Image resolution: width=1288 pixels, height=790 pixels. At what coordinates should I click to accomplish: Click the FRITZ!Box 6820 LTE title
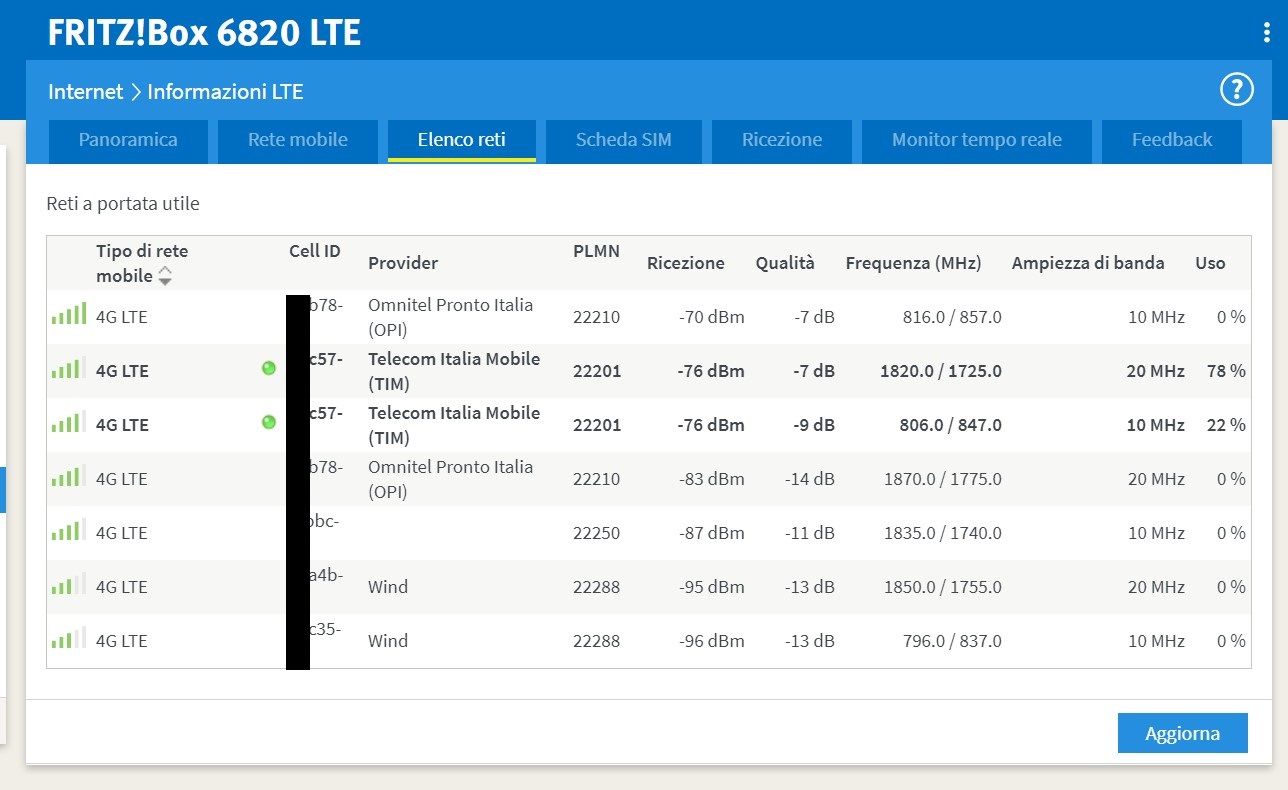pos(204,33)
